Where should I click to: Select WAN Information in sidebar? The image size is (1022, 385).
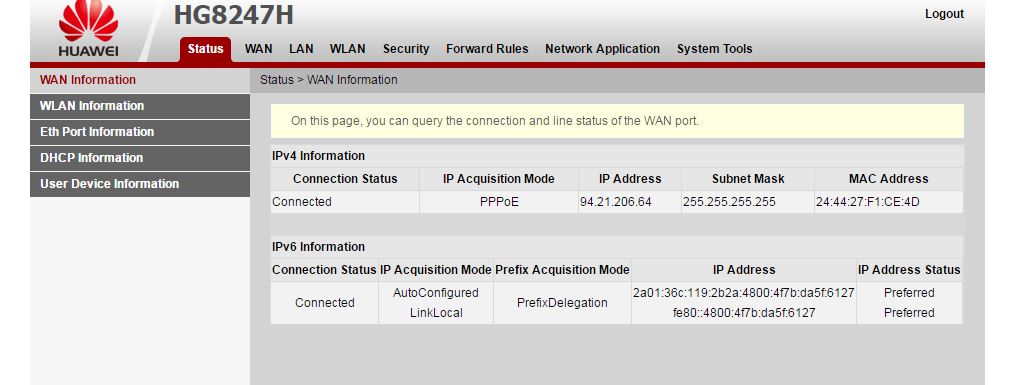[140, 80]
